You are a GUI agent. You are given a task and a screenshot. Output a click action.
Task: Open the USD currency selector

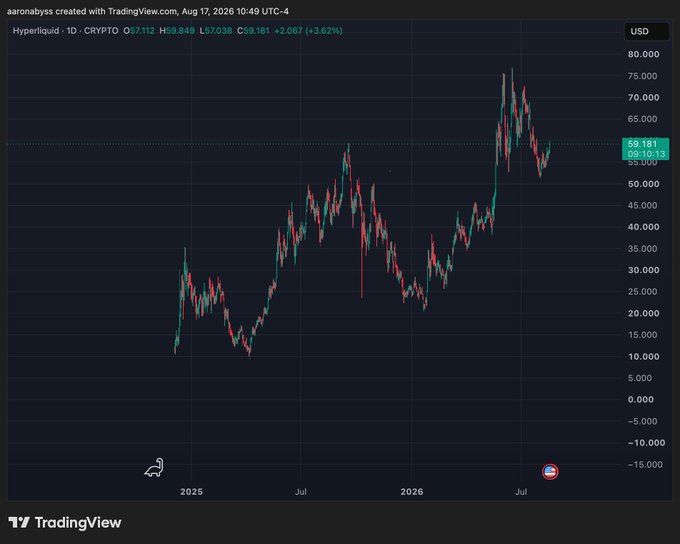click(x=646, y=31)
